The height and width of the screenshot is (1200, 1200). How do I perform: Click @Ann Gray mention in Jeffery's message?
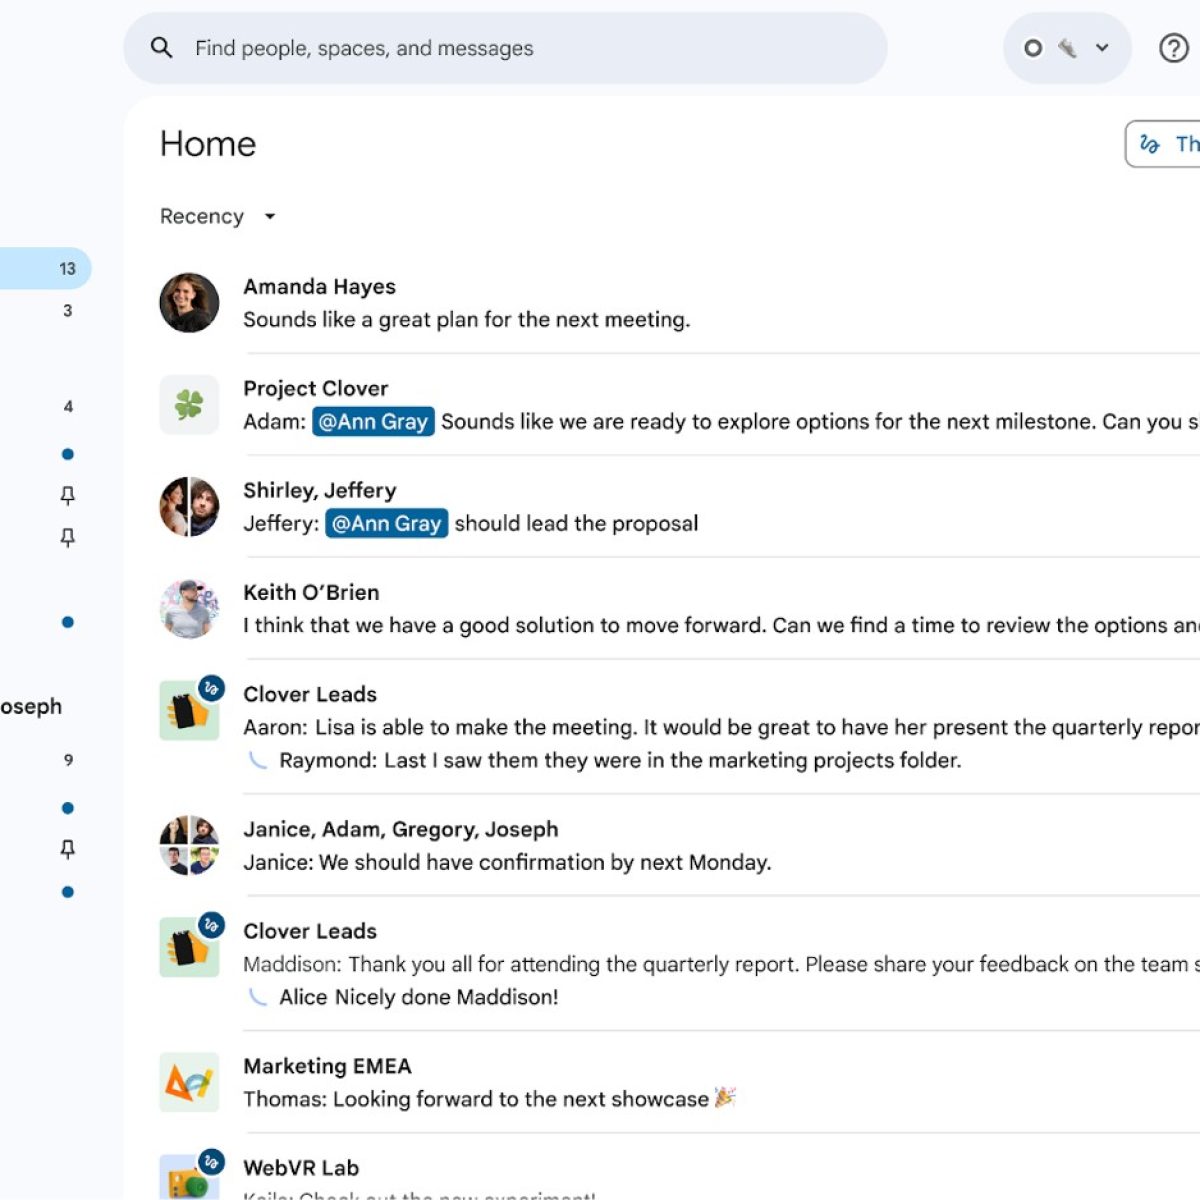386,524
